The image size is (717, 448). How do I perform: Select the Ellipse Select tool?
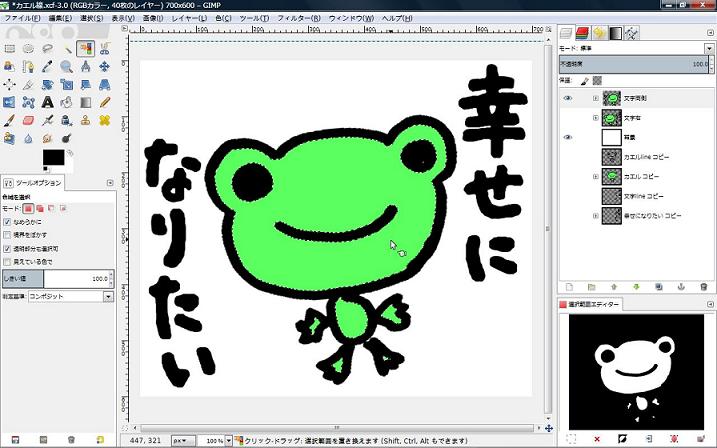28,48
